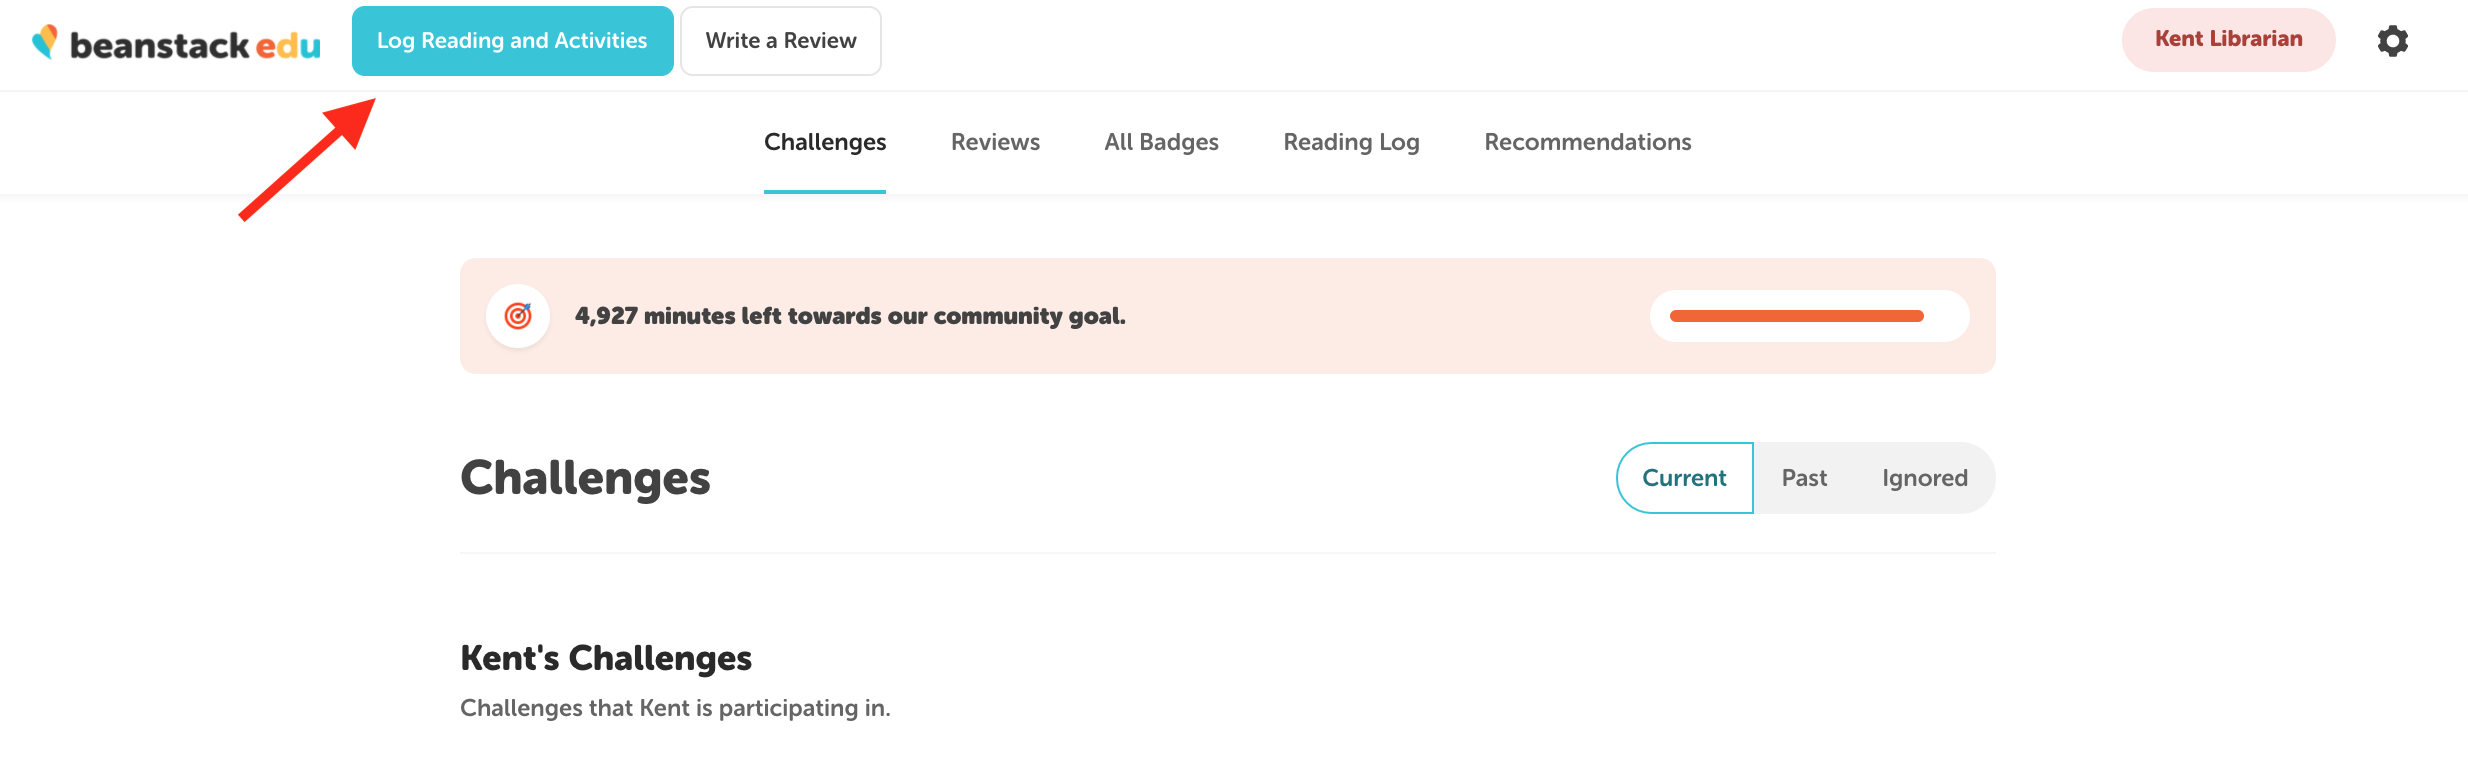
Task: Open Log Reading and Activities
Action: [x=512, y=41]
